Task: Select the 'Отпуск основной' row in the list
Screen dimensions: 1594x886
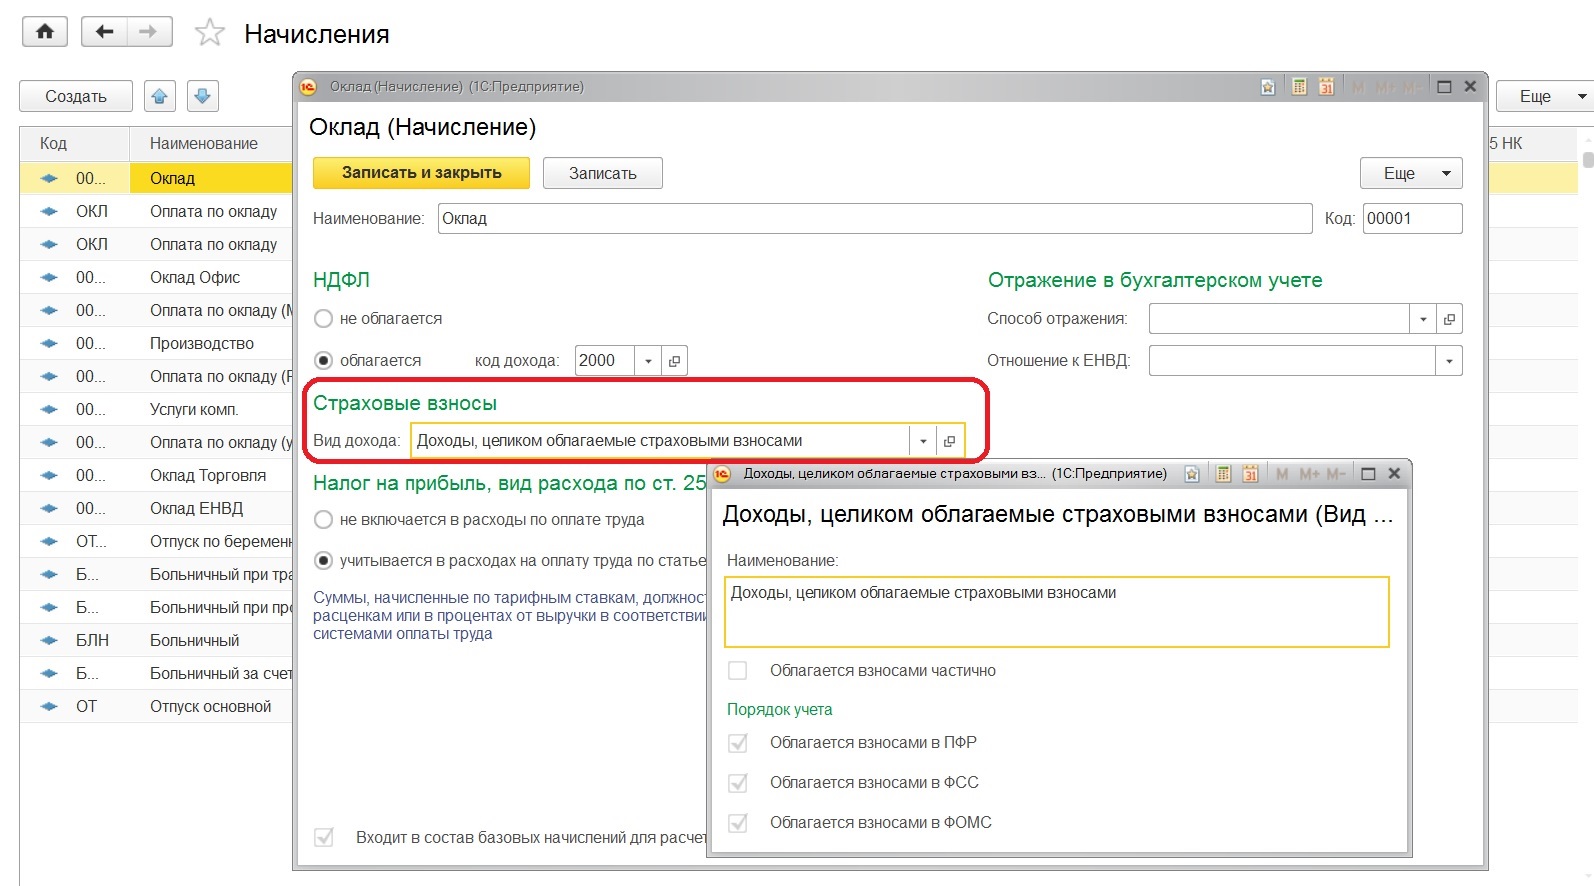Action: pyautogui.click(x=210, y=706)
